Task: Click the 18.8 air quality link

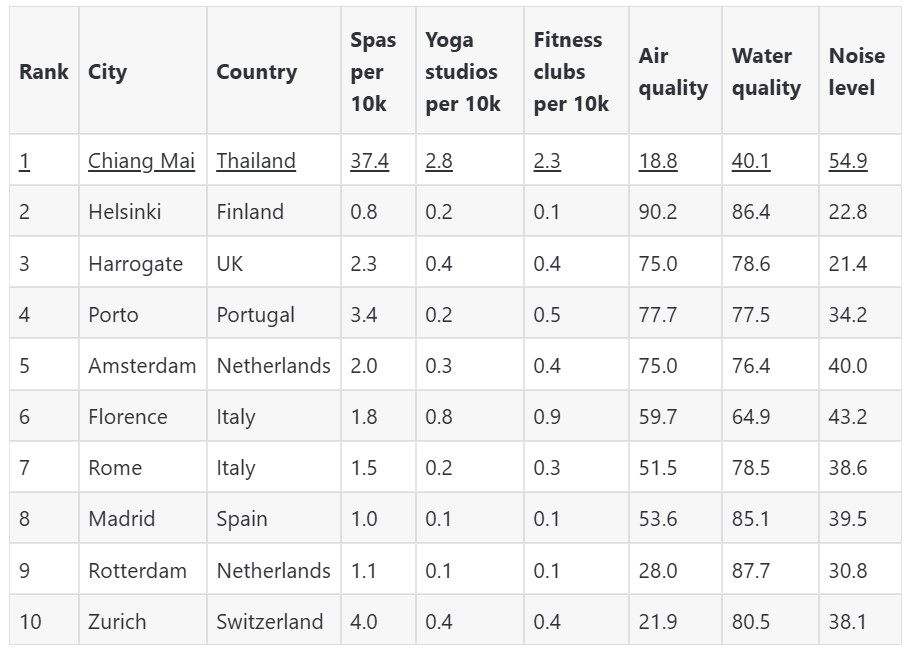Action: point(657,161)
